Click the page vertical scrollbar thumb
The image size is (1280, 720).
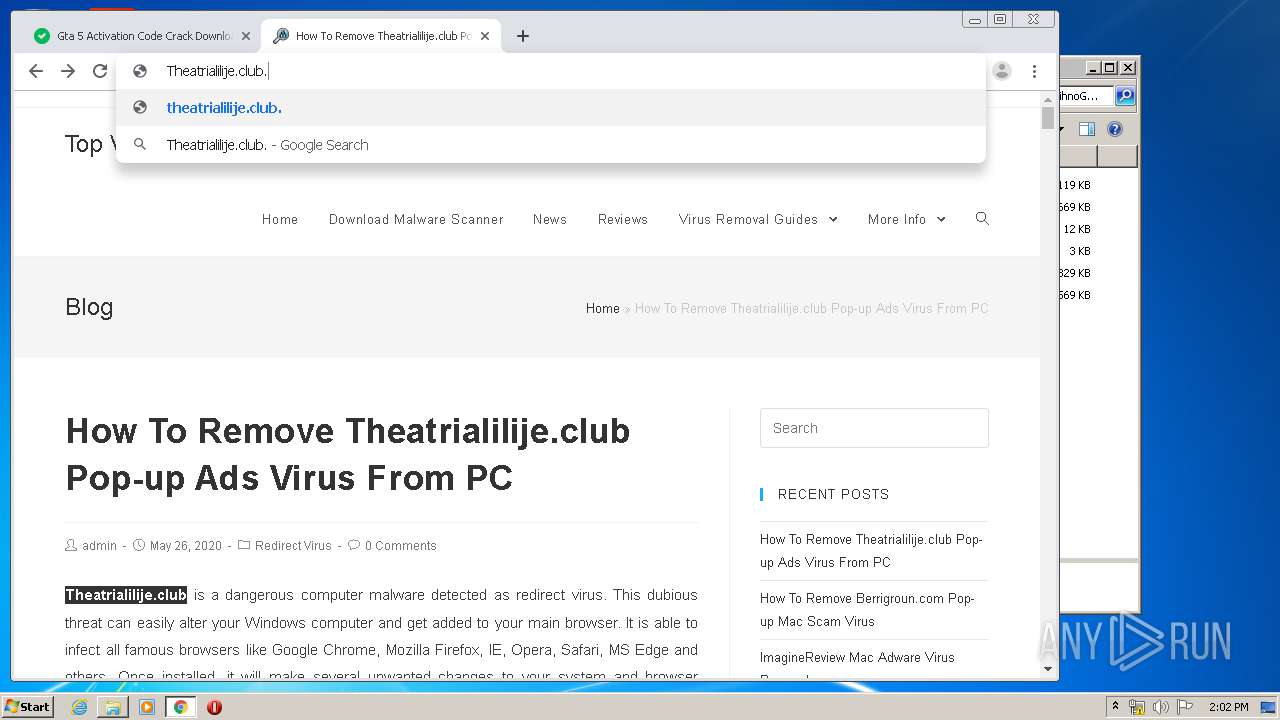tap(1048, 118)
